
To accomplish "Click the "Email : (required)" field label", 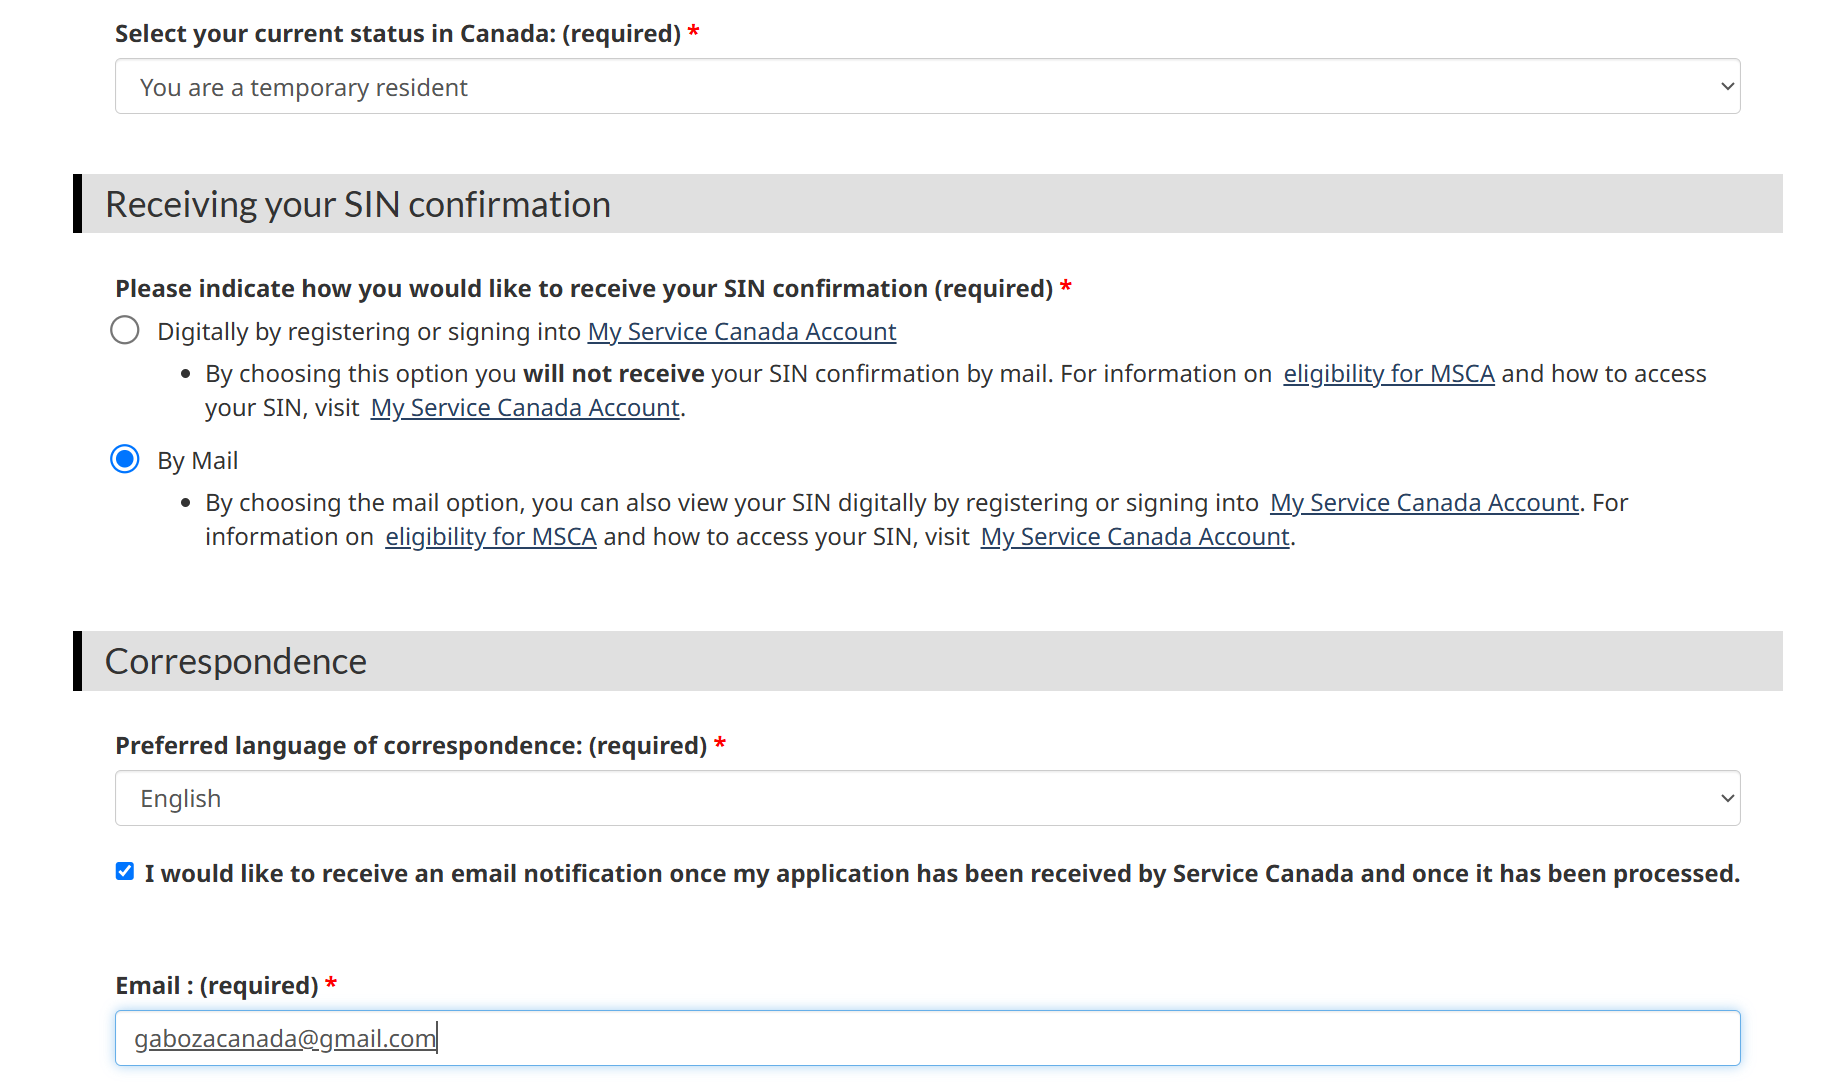I will coord(217,986).
